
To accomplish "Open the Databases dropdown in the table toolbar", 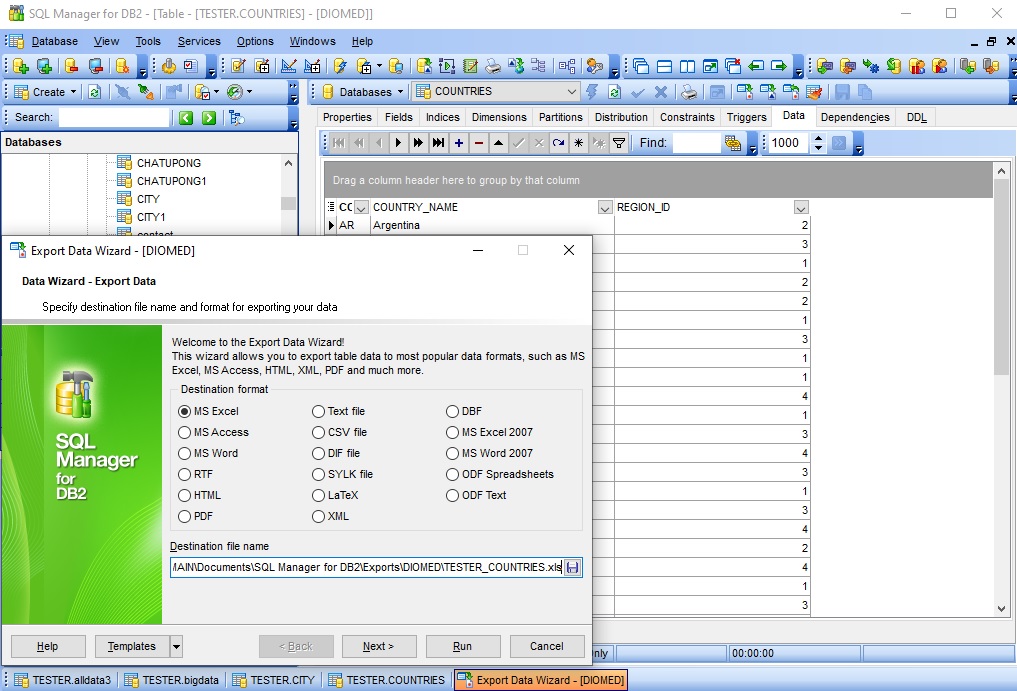I will click(400, 92).
